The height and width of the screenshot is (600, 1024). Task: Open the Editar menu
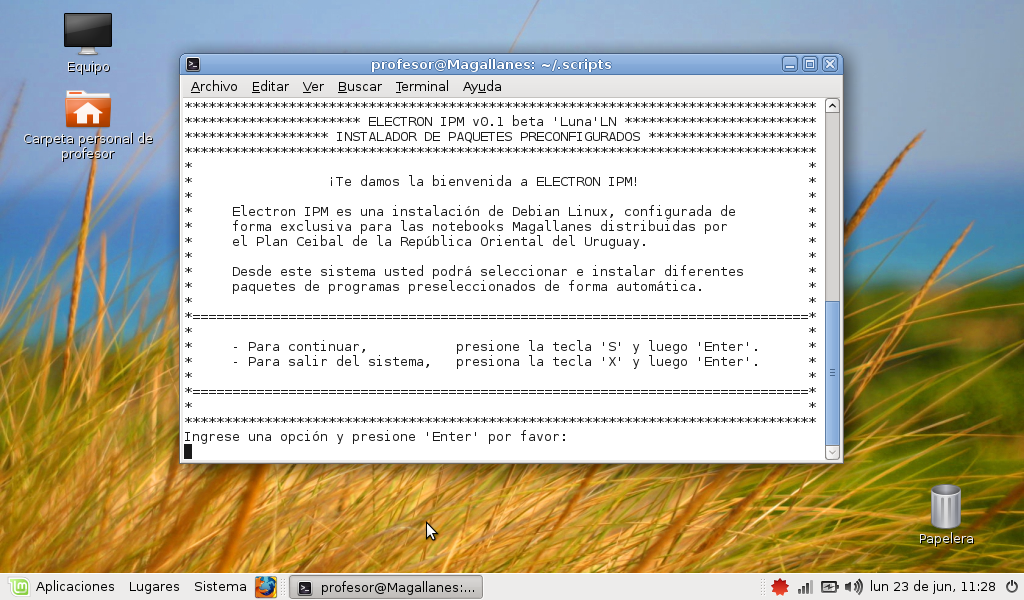coord(270,87)
